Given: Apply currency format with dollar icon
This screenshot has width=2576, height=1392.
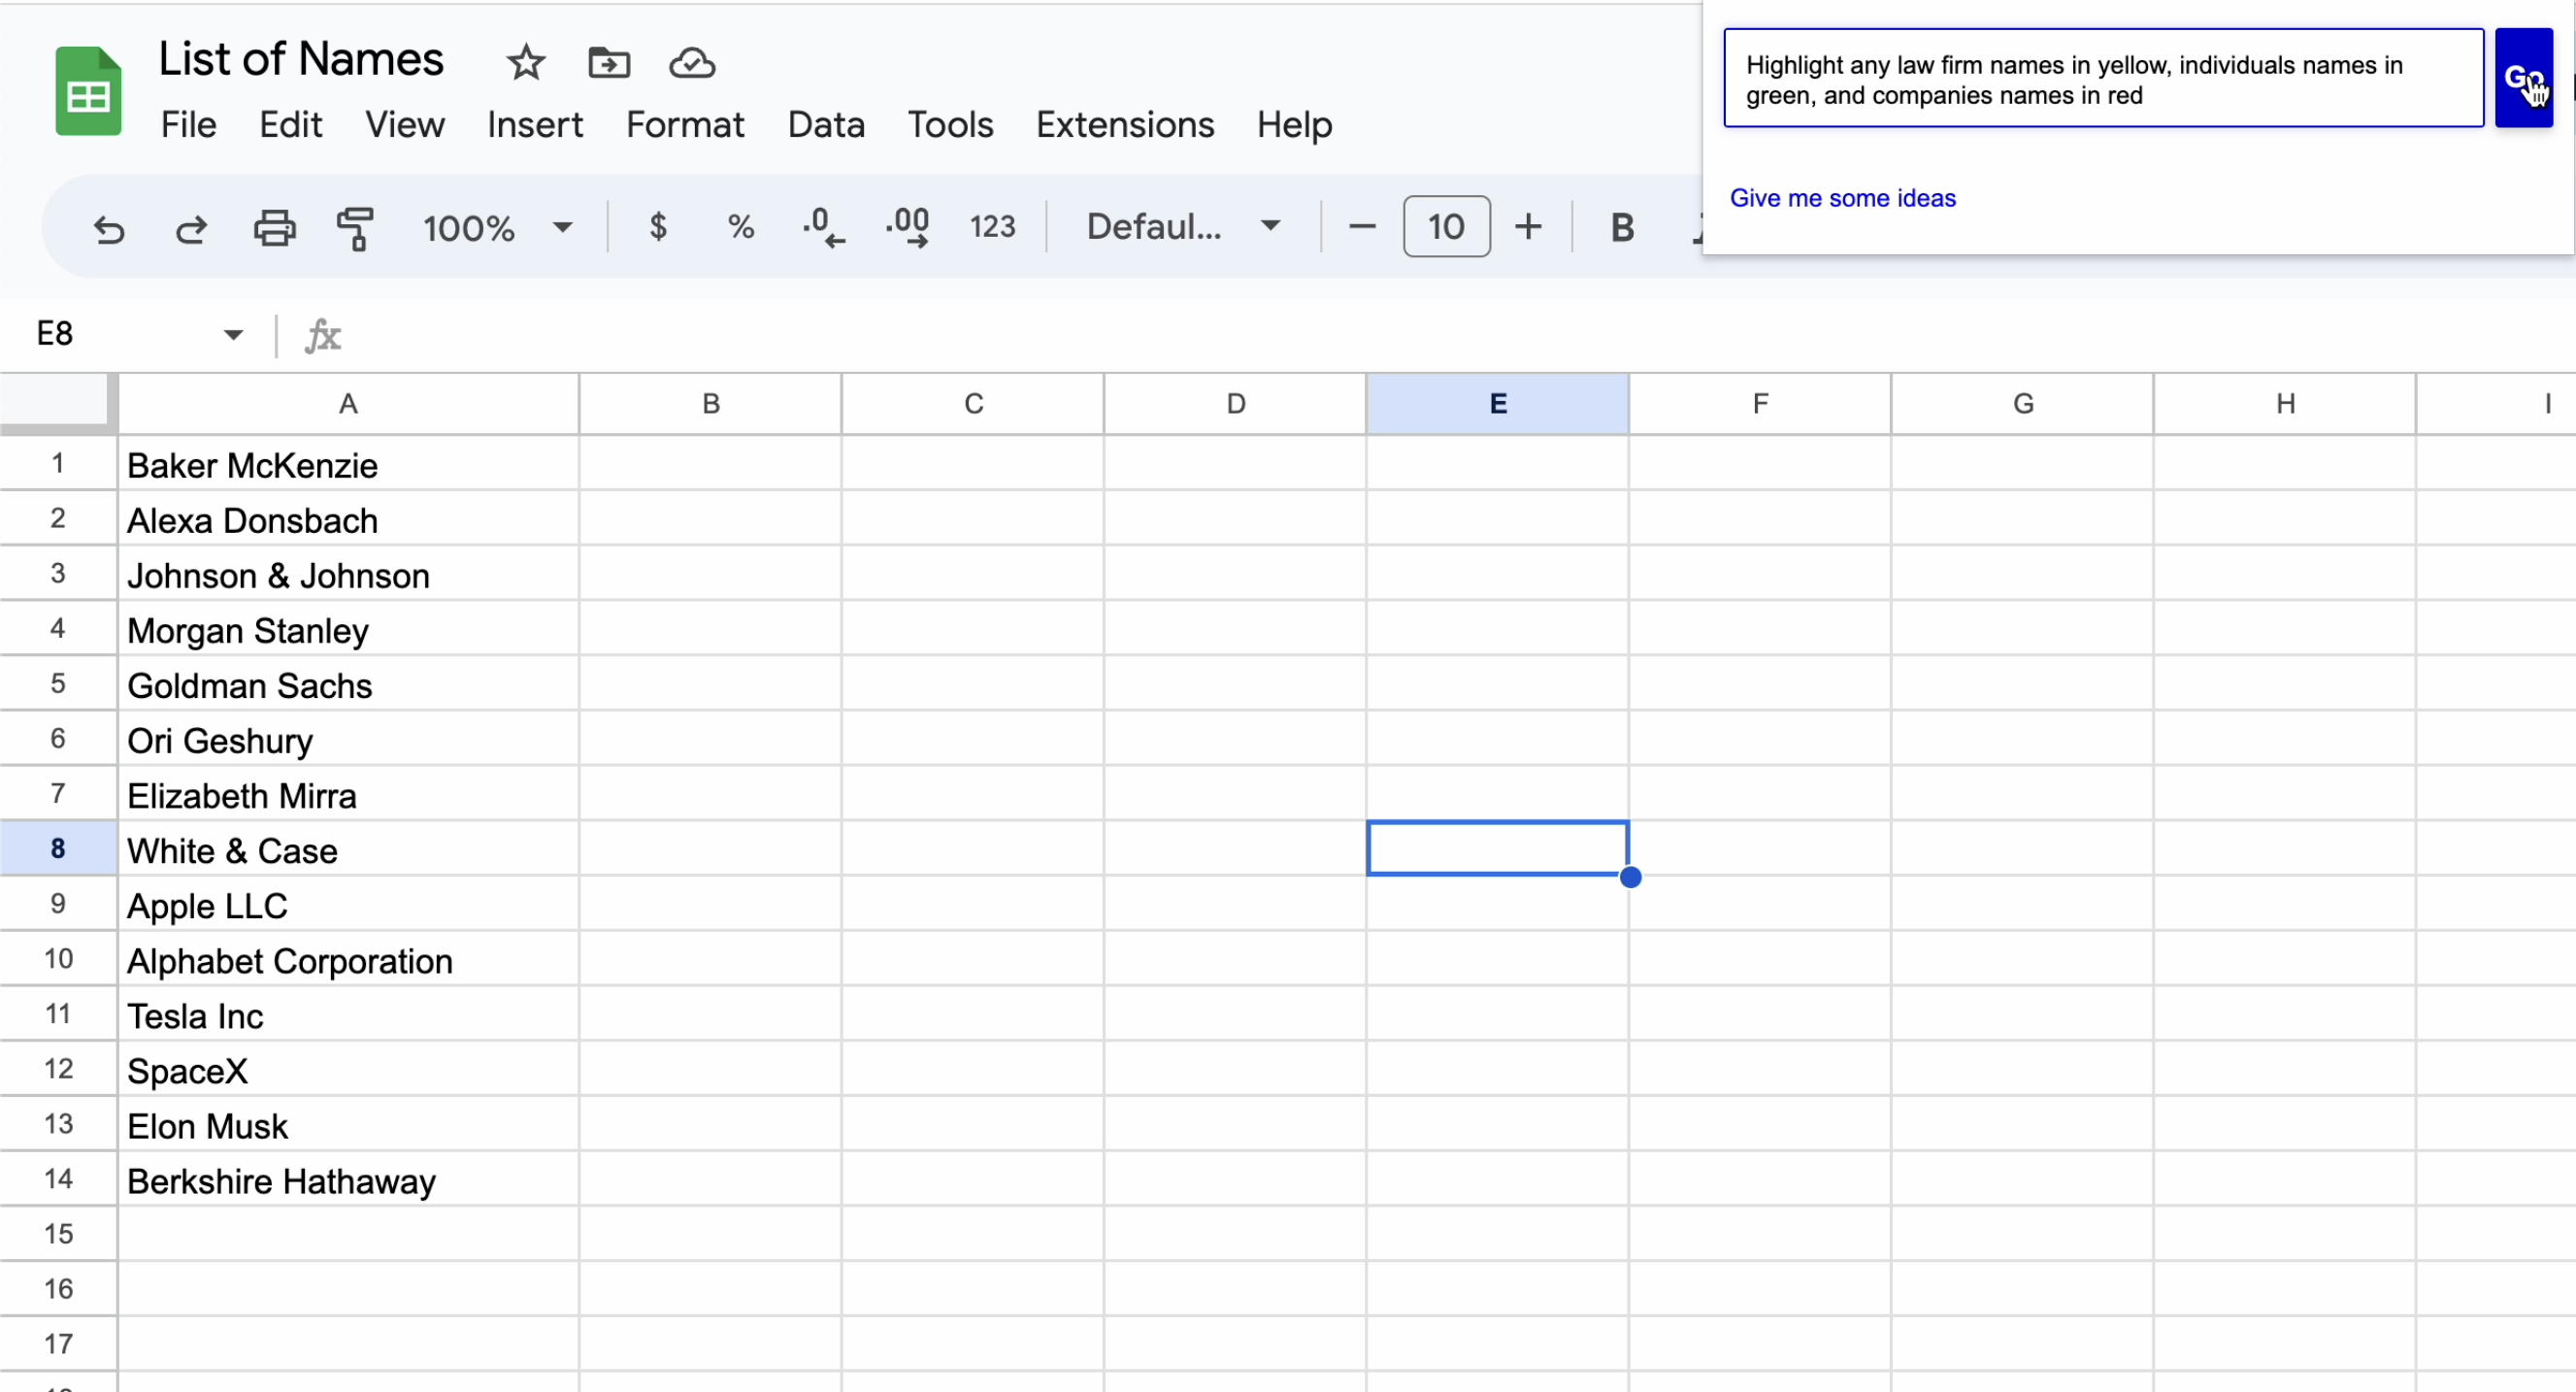Looking at the screenshot, I should pyautogui.click(x=657, y=227).
